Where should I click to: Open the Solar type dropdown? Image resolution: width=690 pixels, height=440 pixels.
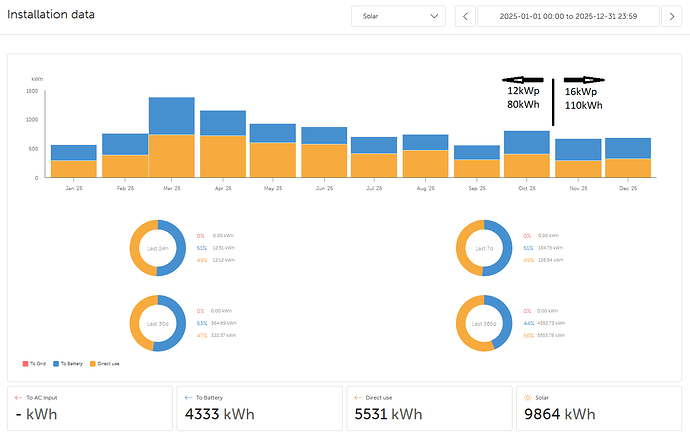pos(398,16)
